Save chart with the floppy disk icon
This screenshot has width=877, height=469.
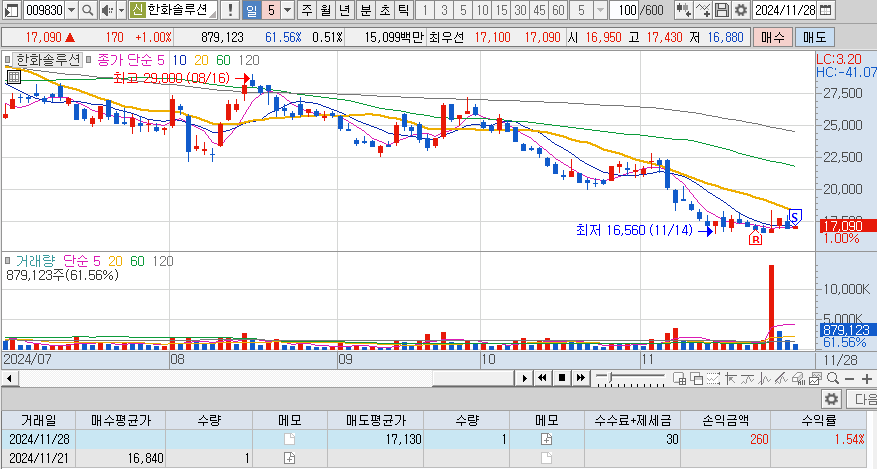722,10
